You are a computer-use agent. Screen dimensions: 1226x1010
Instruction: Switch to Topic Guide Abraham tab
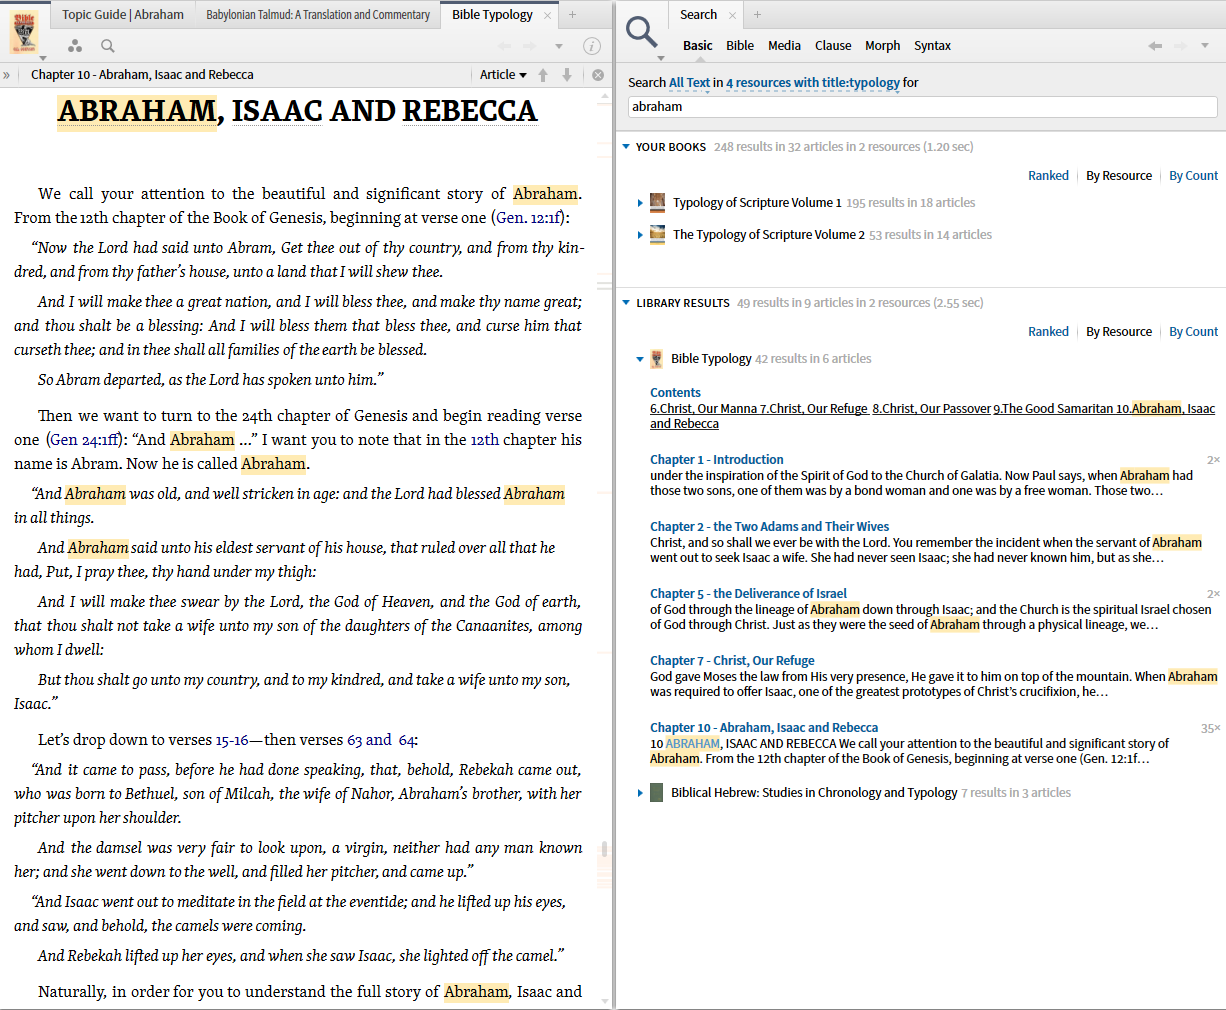coord(123,15)
